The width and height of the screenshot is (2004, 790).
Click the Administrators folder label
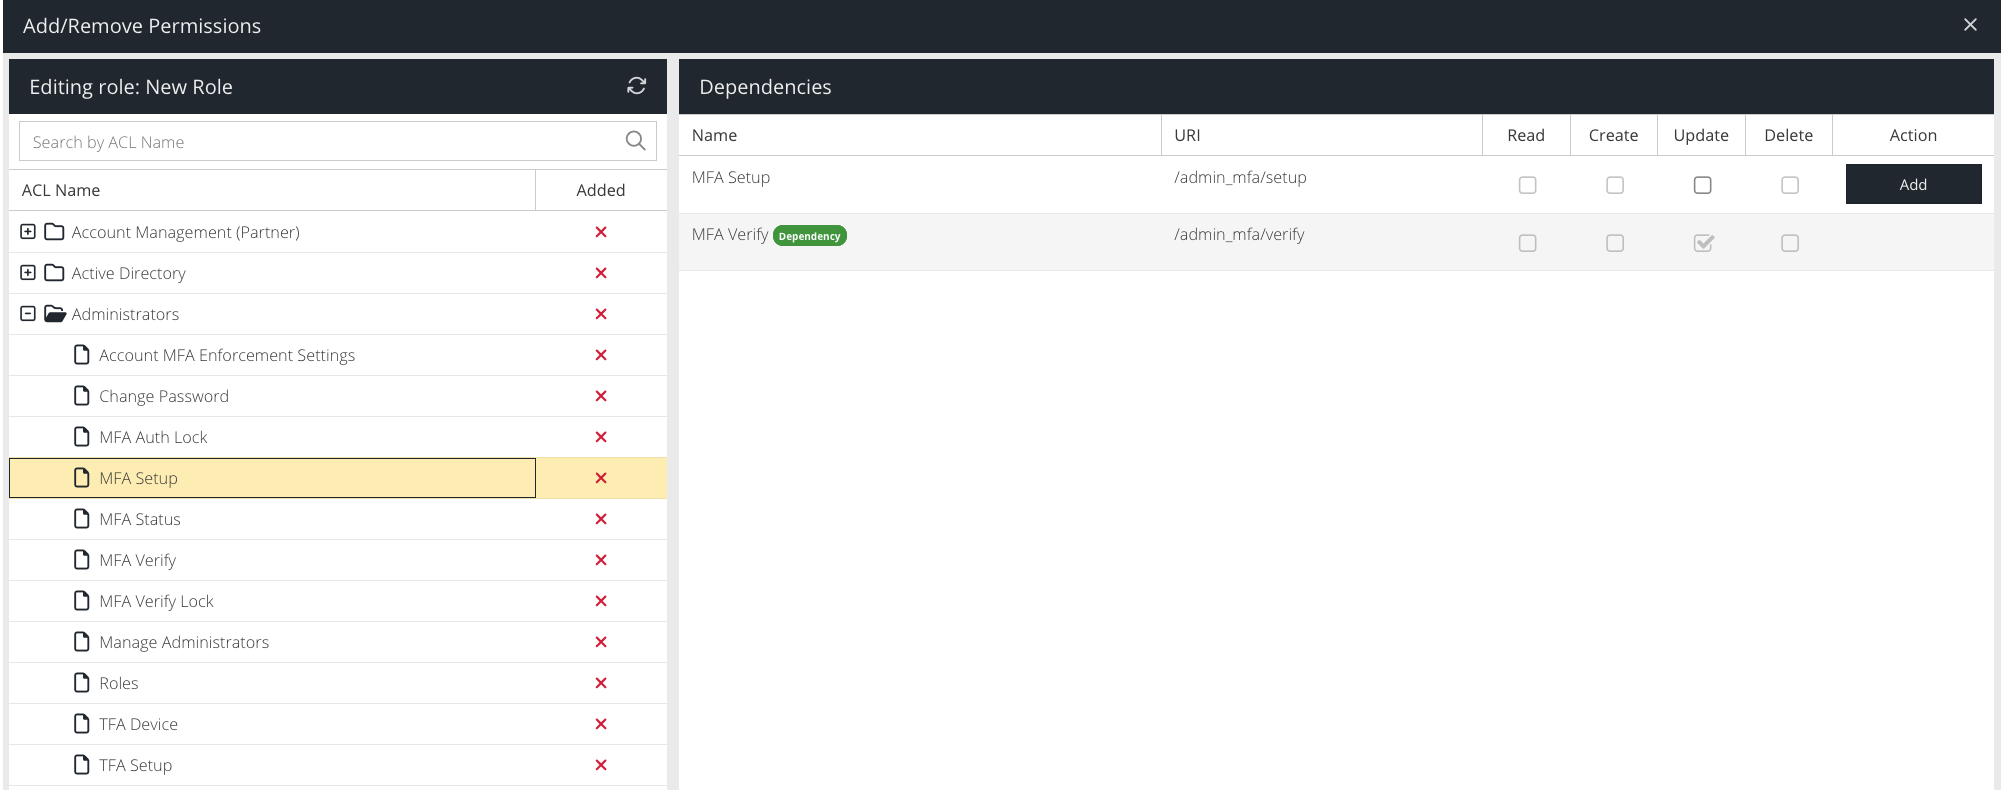click(125, 314)
